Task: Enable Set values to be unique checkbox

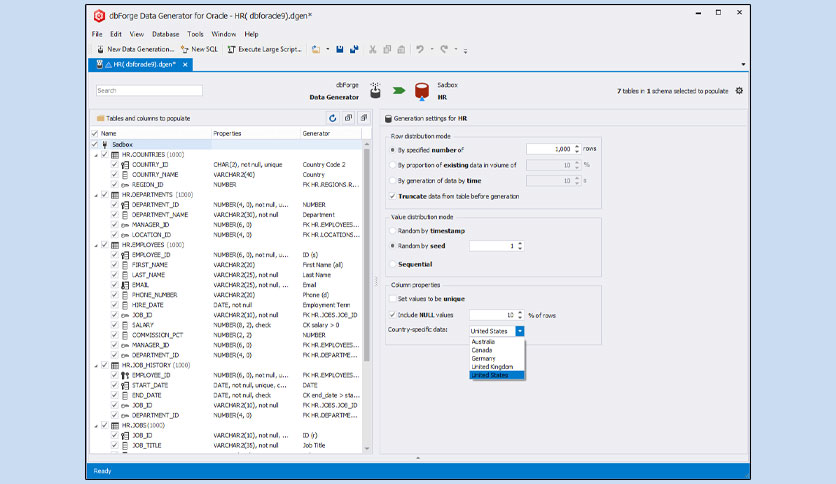Action: pos(392,299)
